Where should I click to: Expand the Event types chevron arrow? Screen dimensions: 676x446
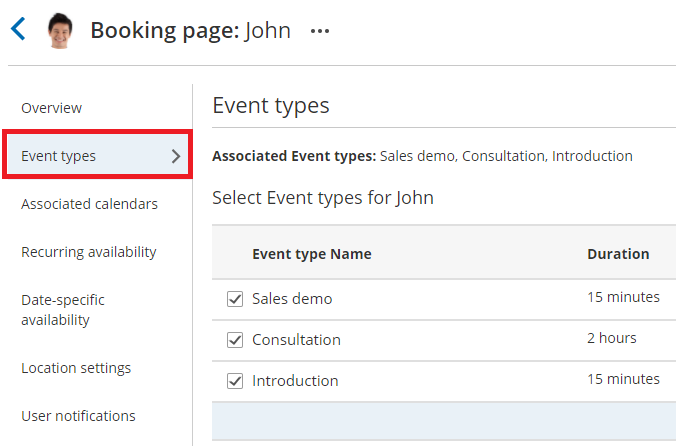[176, 156]
